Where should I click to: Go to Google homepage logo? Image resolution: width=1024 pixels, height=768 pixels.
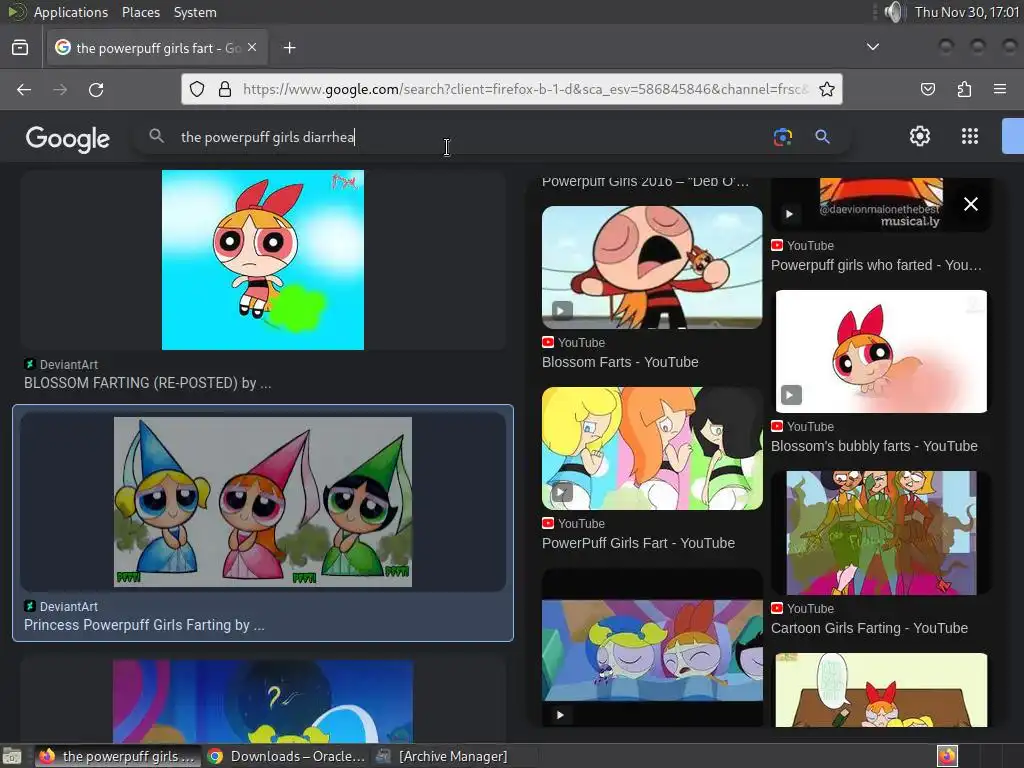[68, 138]
